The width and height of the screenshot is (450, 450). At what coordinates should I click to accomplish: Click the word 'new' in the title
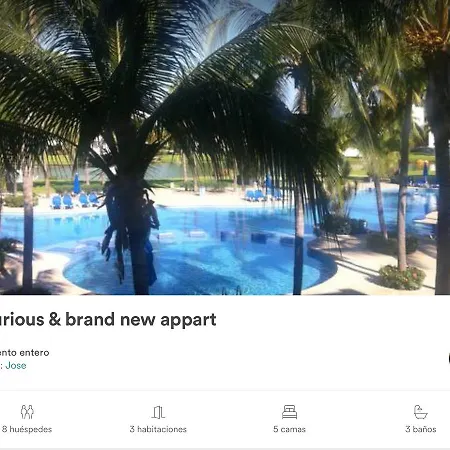pyautogui.click(x=138, y=320)
